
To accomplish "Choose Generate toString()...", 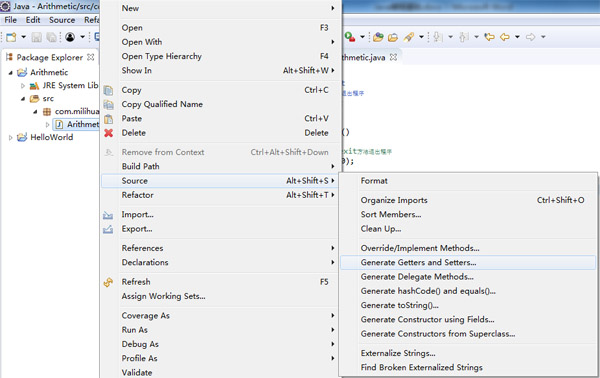I will point(468,305).
